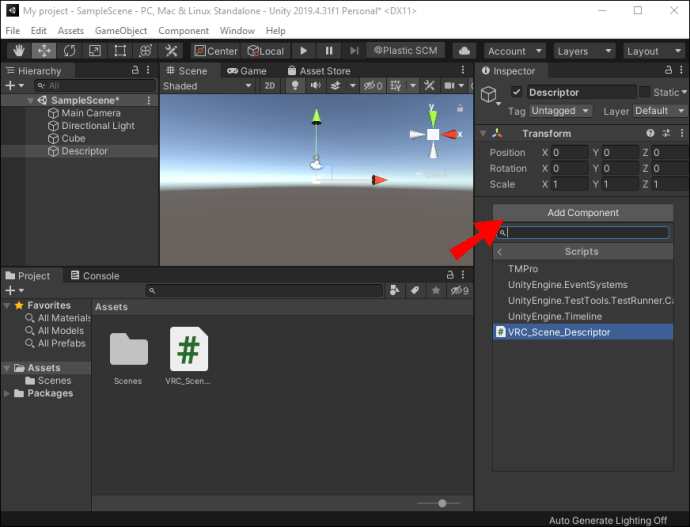Select Directional Light in Hierarchy
Image resolution: width=690 pixels, height=527 pixels.
tap(98, 126)
